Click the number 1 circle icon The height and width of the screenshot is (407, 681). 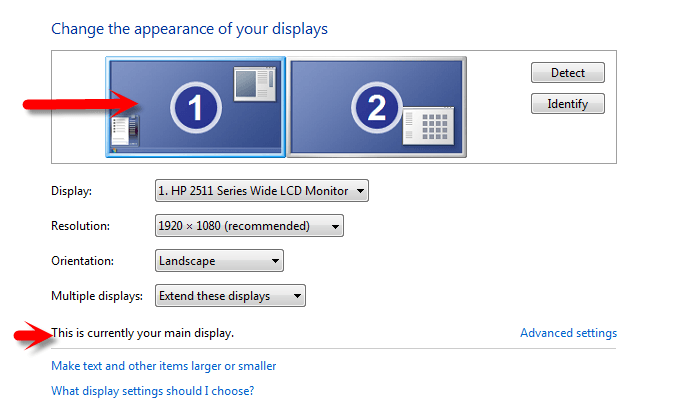[195, 109]
